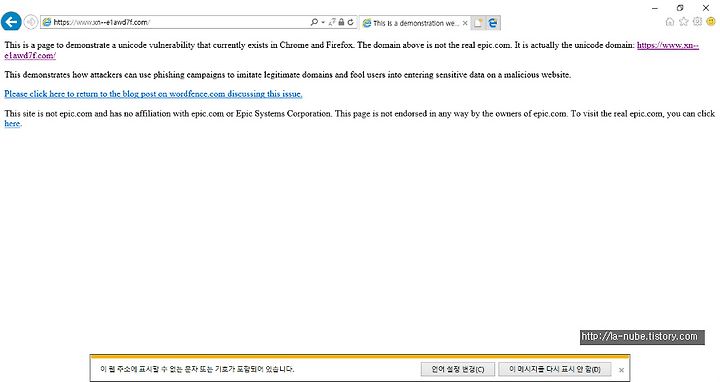The image size is (720, 382).
Task: Minimize the Internet Explorer window
Action: [x=655, y=8]
